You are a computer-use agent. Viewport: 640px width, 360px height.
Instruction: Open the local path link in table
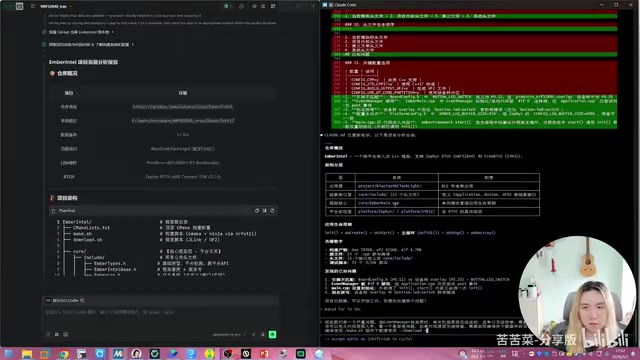pyautogui.click(x=182, y=120)
